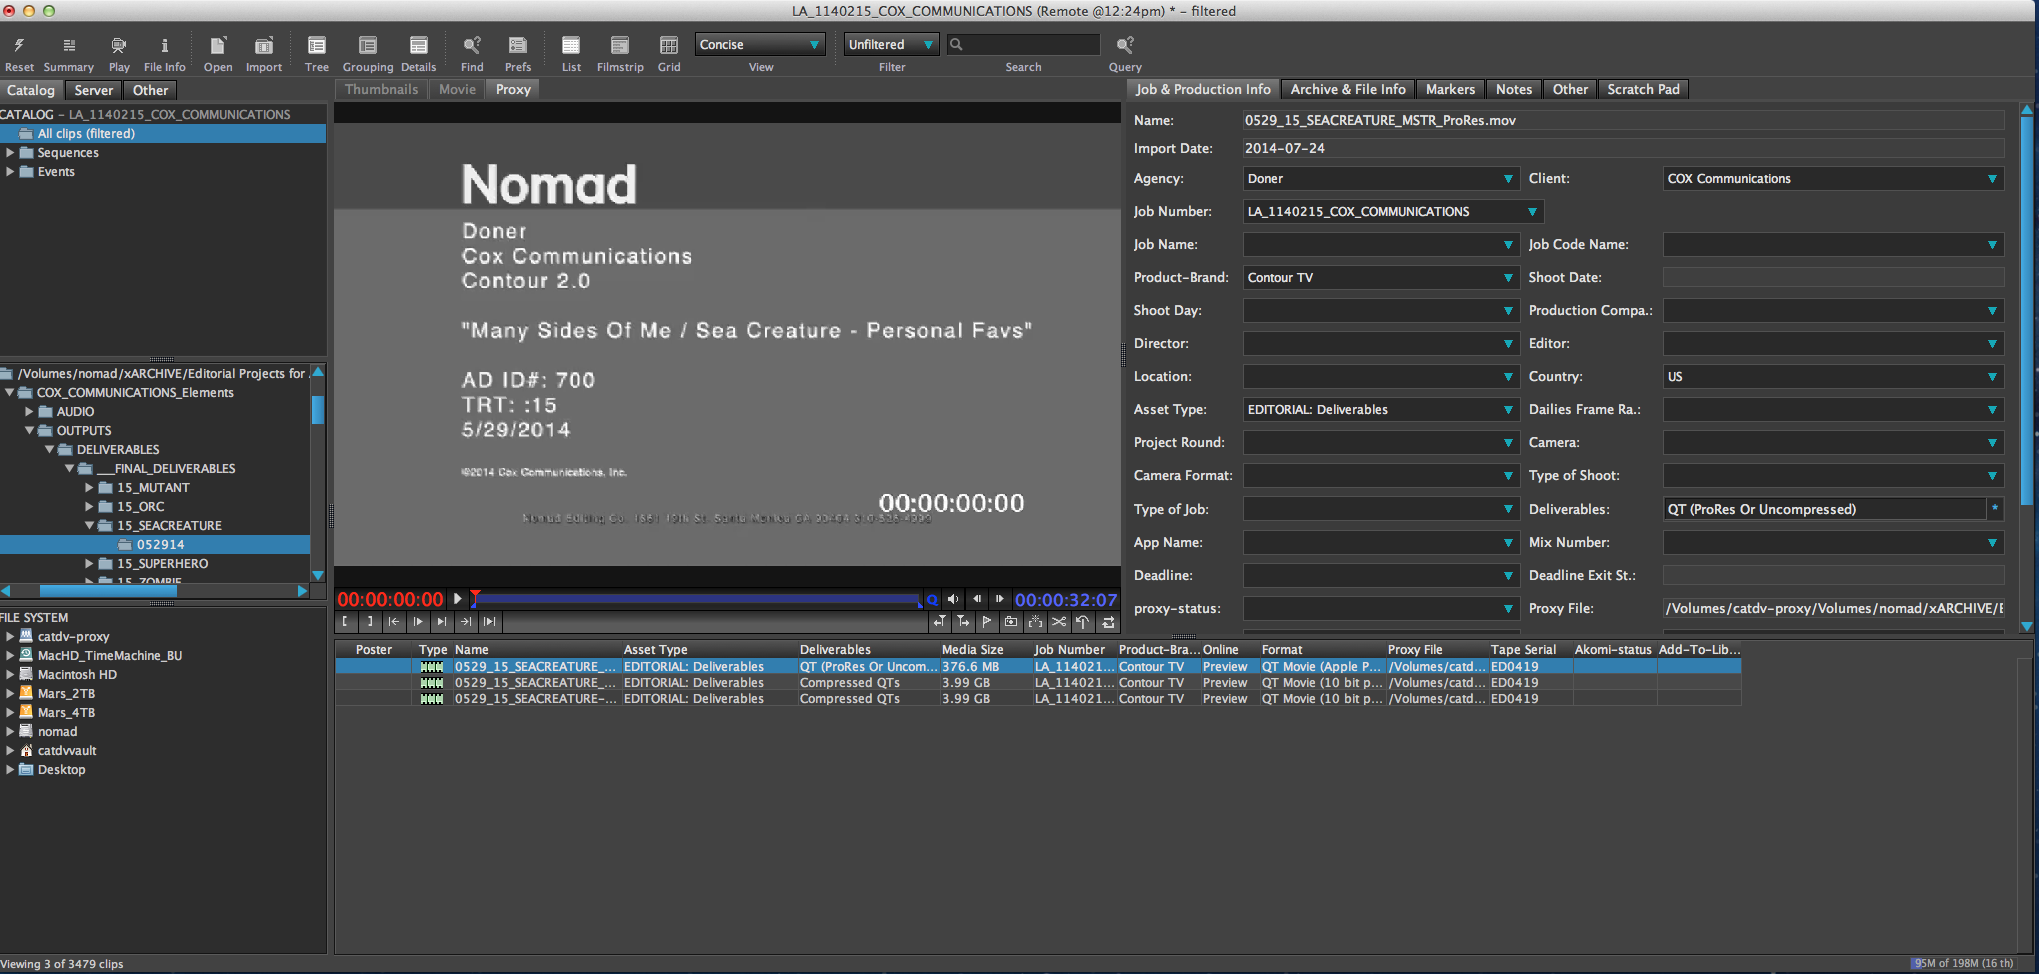Open the Concise view dropdown
This screenshot has width=2039, height=974.
(760, 45)
